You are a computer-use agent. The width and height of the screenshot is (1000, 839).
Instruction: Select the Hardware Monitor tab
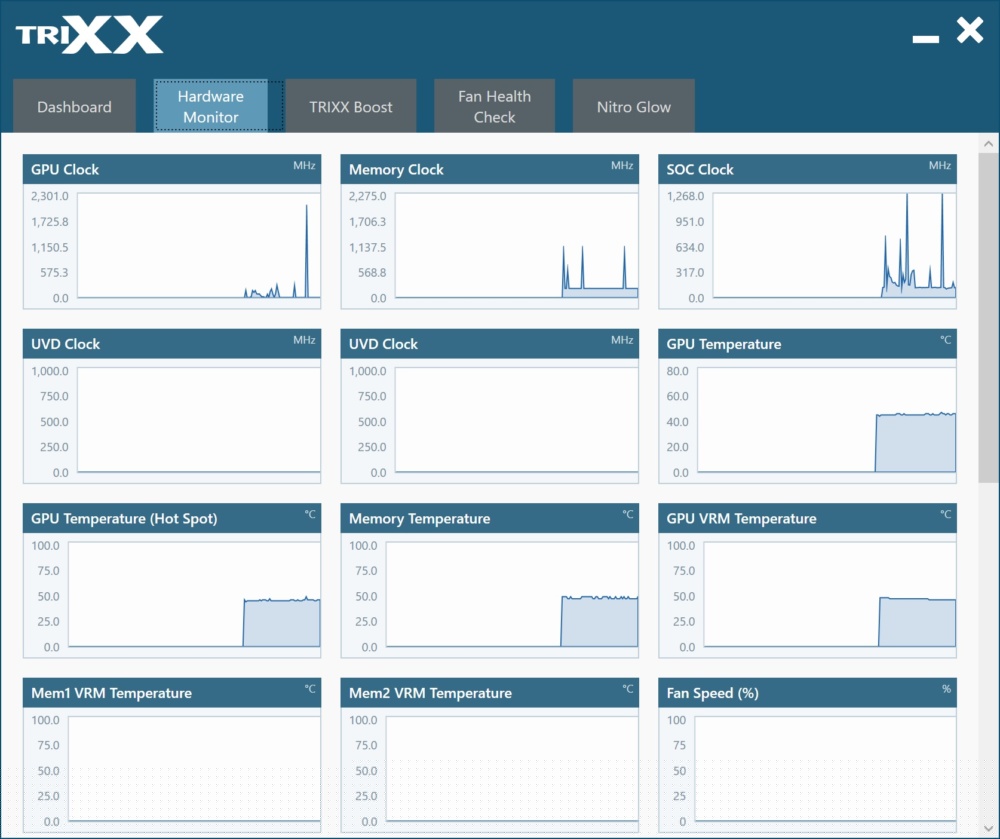coord(210,106)
